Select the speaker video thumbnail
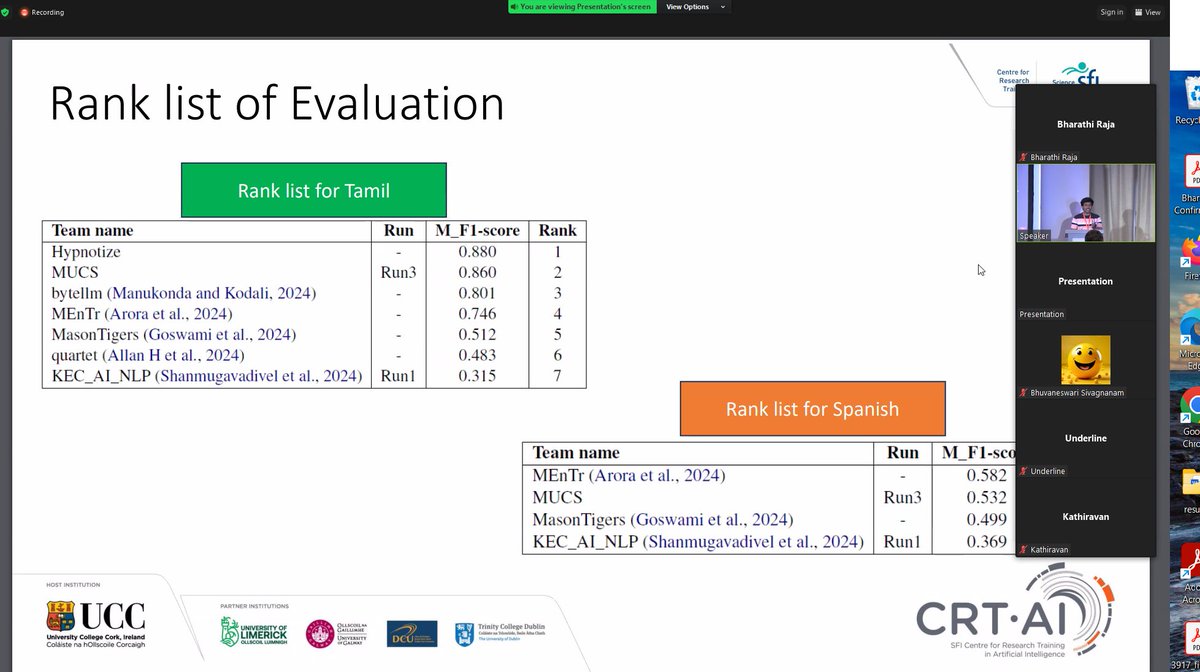 click(x=1085, y=200)
